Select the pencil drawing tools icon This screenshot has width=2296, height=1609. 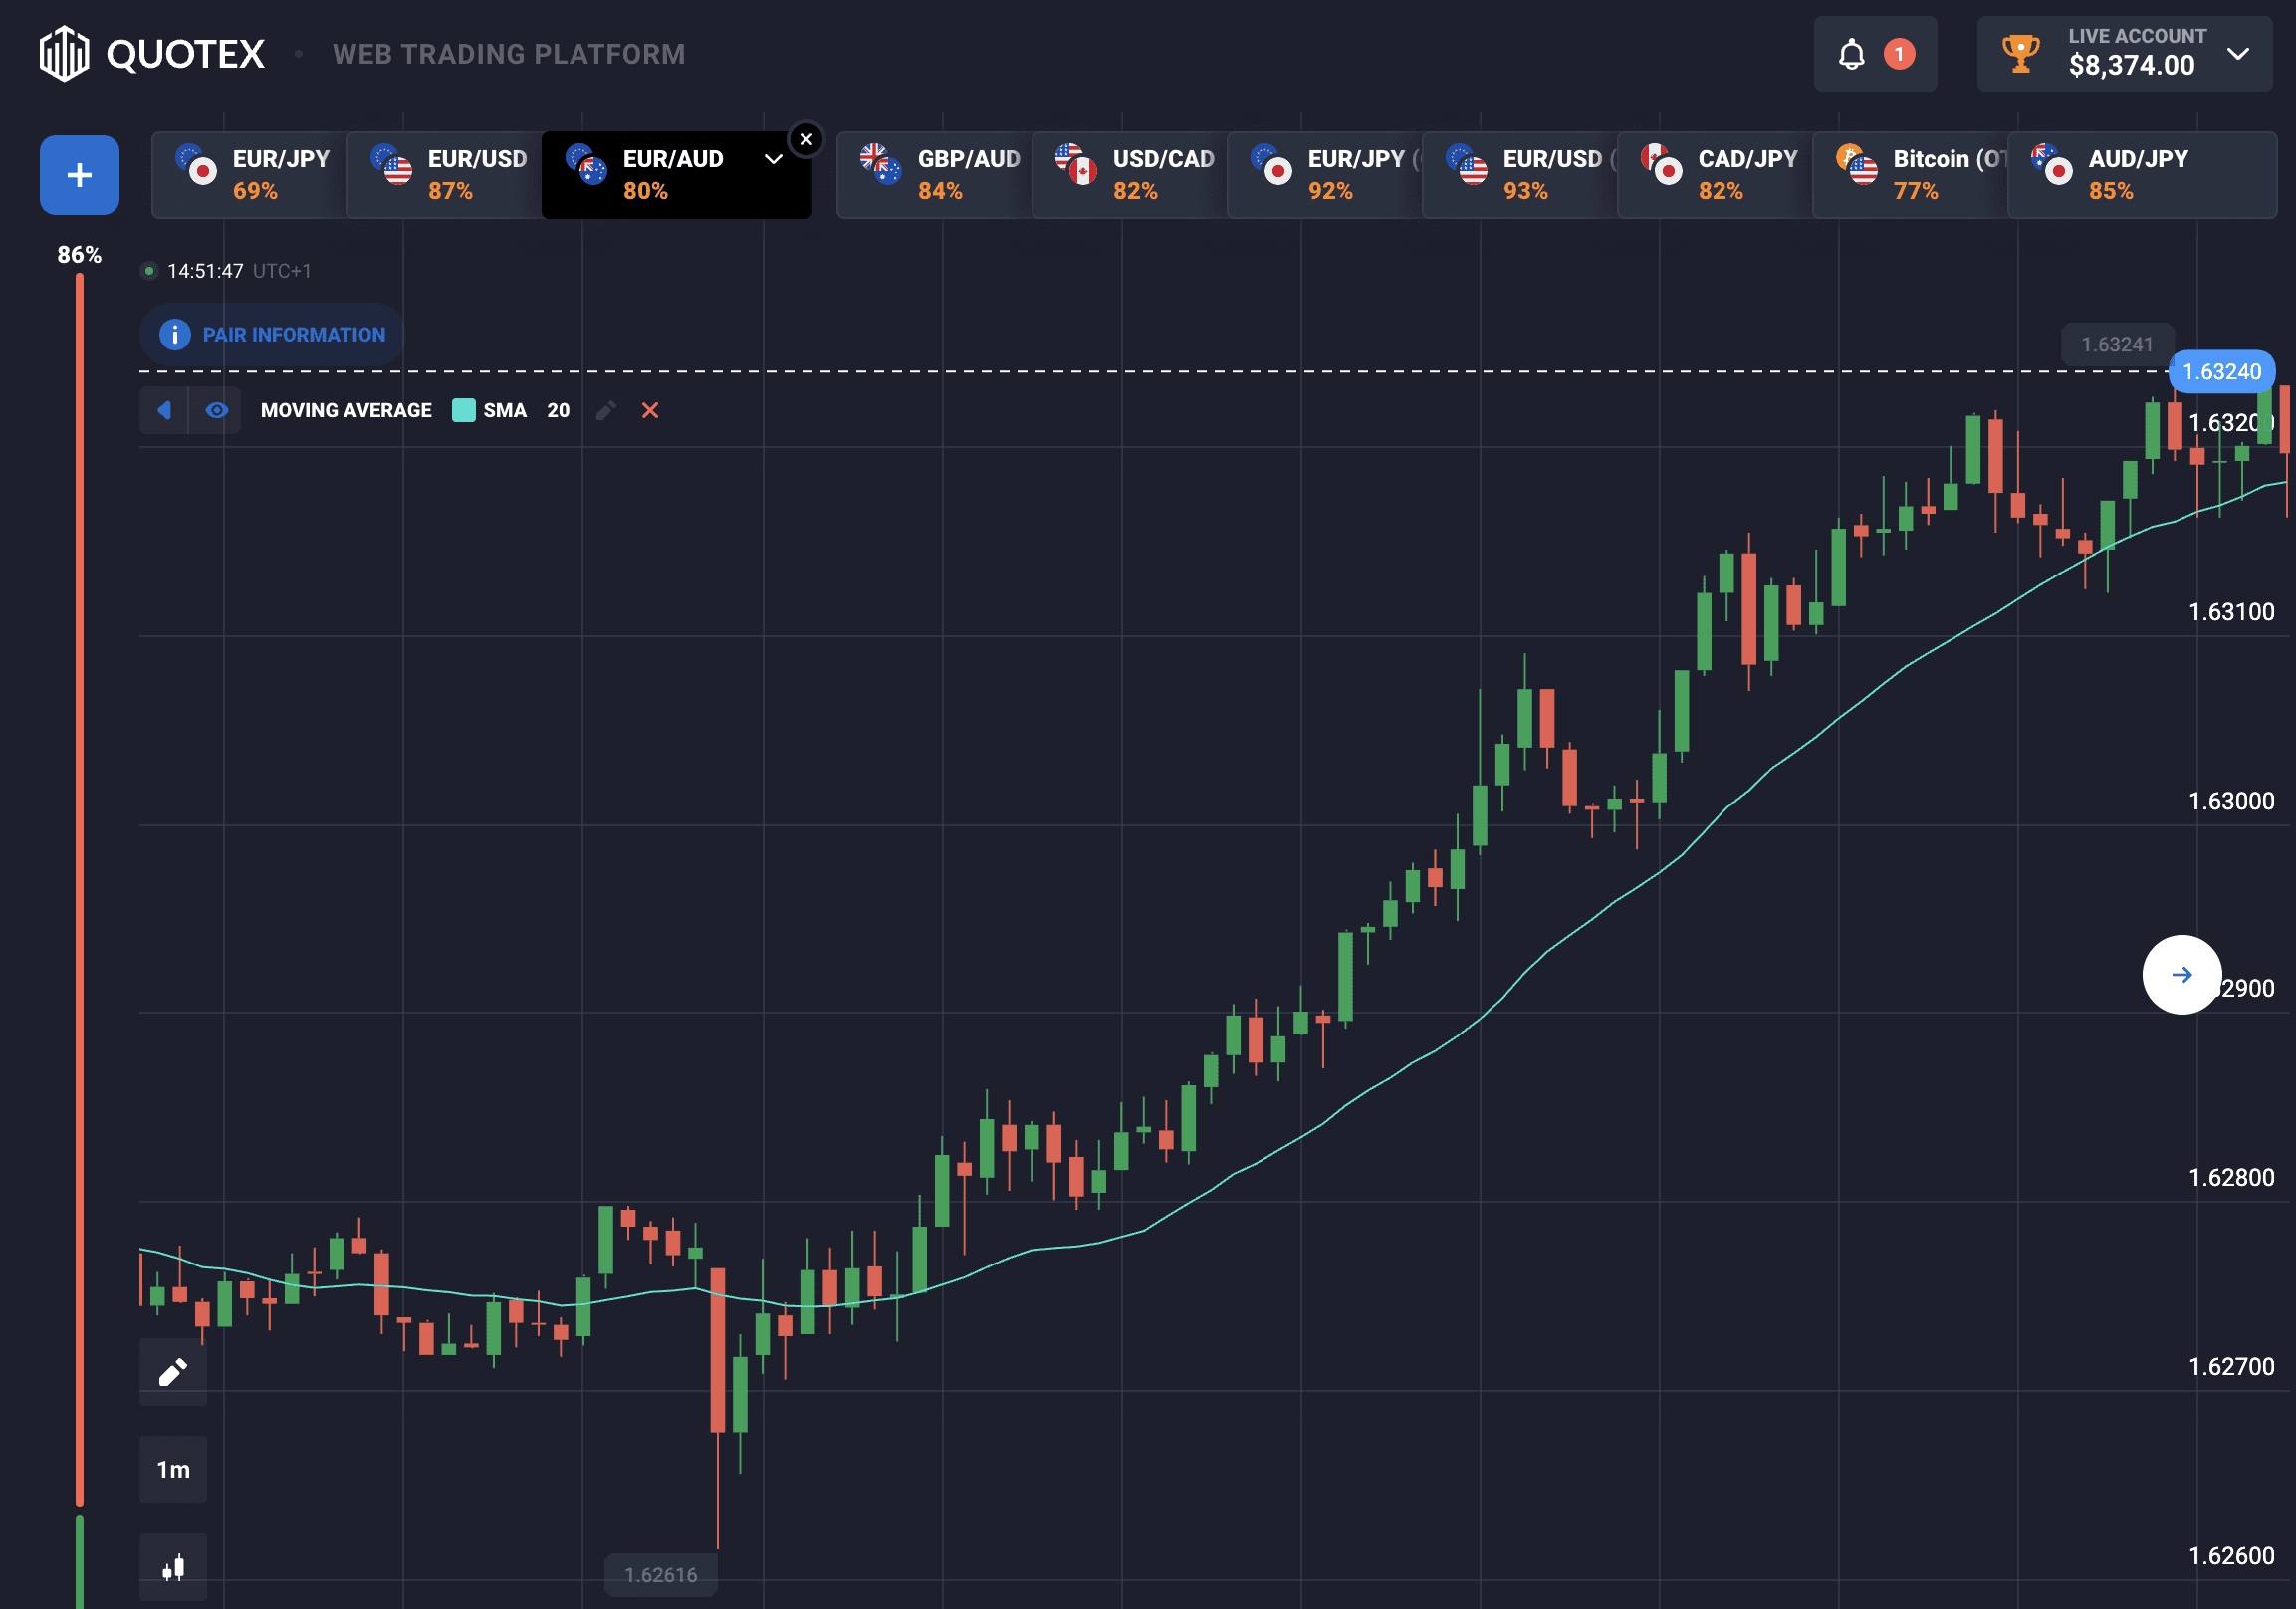[173, 1371]
